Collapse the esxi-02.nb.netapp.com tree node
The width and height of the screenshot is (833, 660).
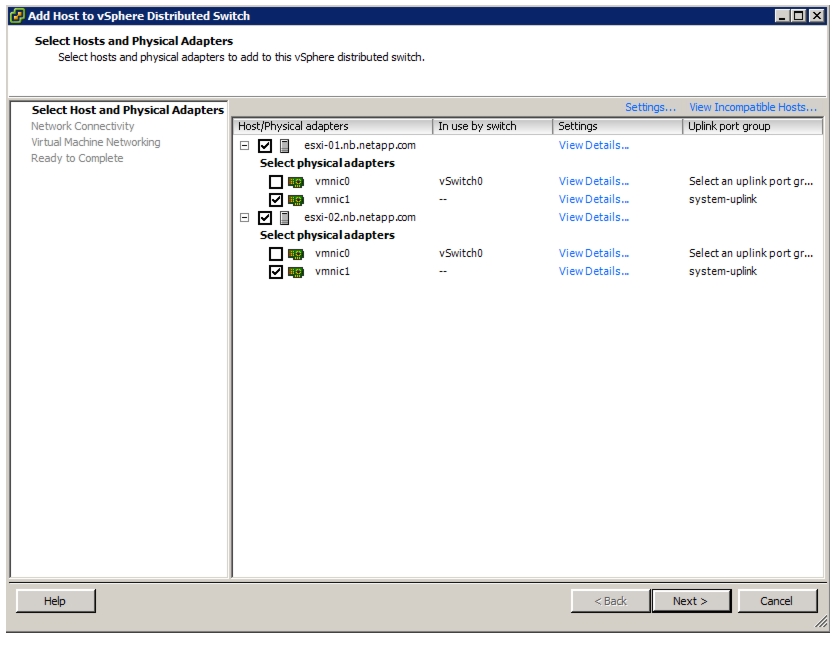click(244, 217)
